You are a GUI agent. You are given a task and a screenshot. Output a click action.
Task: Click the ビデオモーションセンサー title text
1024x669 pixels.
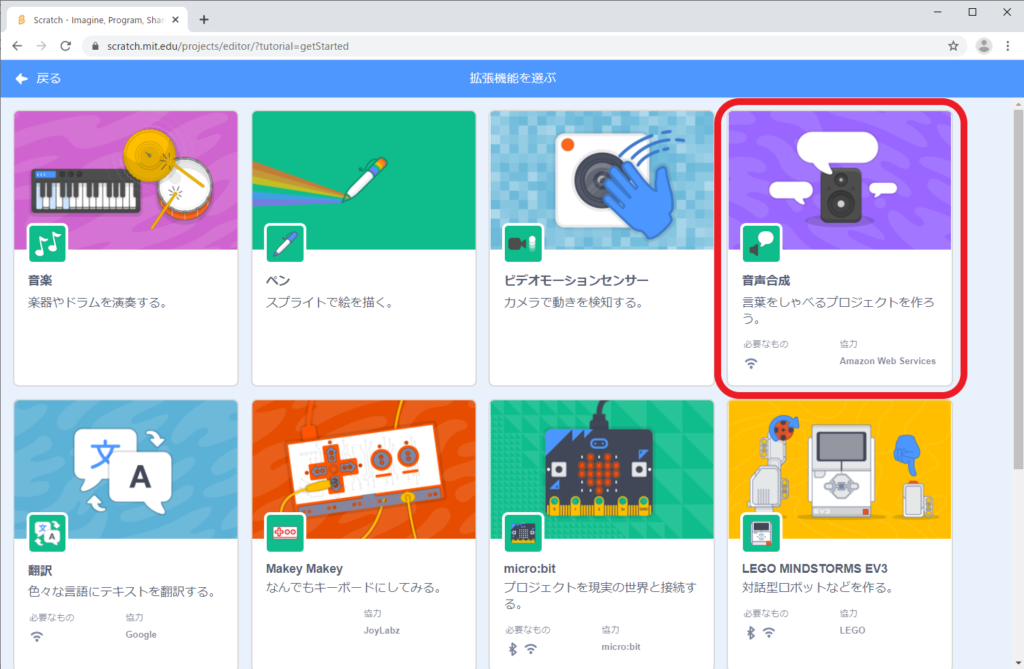coord(576,280)
